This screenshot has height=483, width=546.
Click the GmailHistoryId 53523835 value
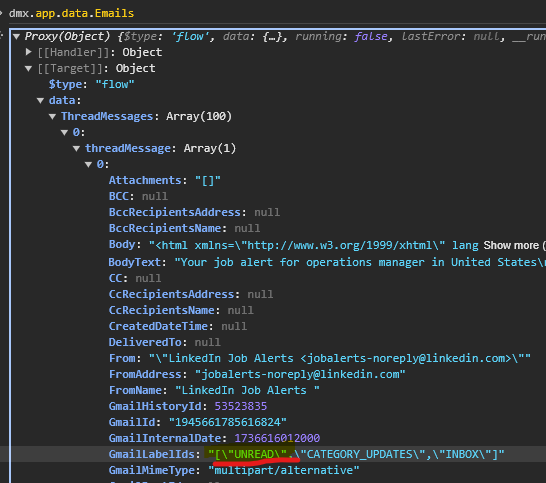[x=241, y=406]
